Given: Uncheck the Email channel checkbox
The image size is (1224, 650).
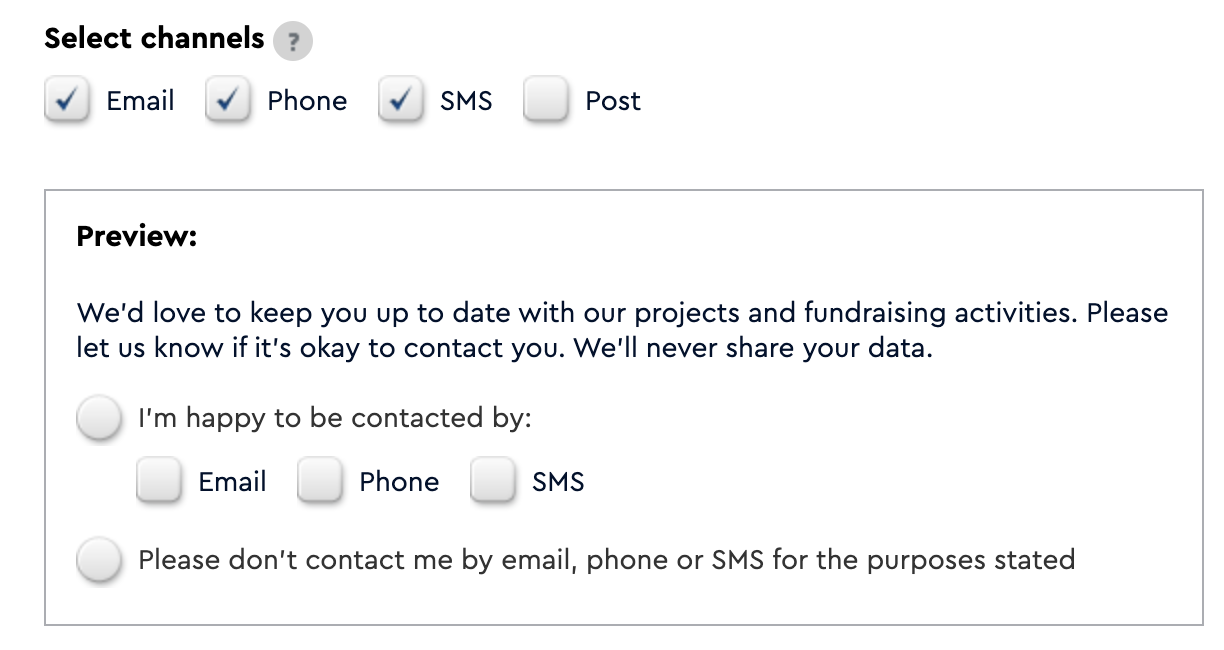Looking at the screenshot, I should pos(67,101).
